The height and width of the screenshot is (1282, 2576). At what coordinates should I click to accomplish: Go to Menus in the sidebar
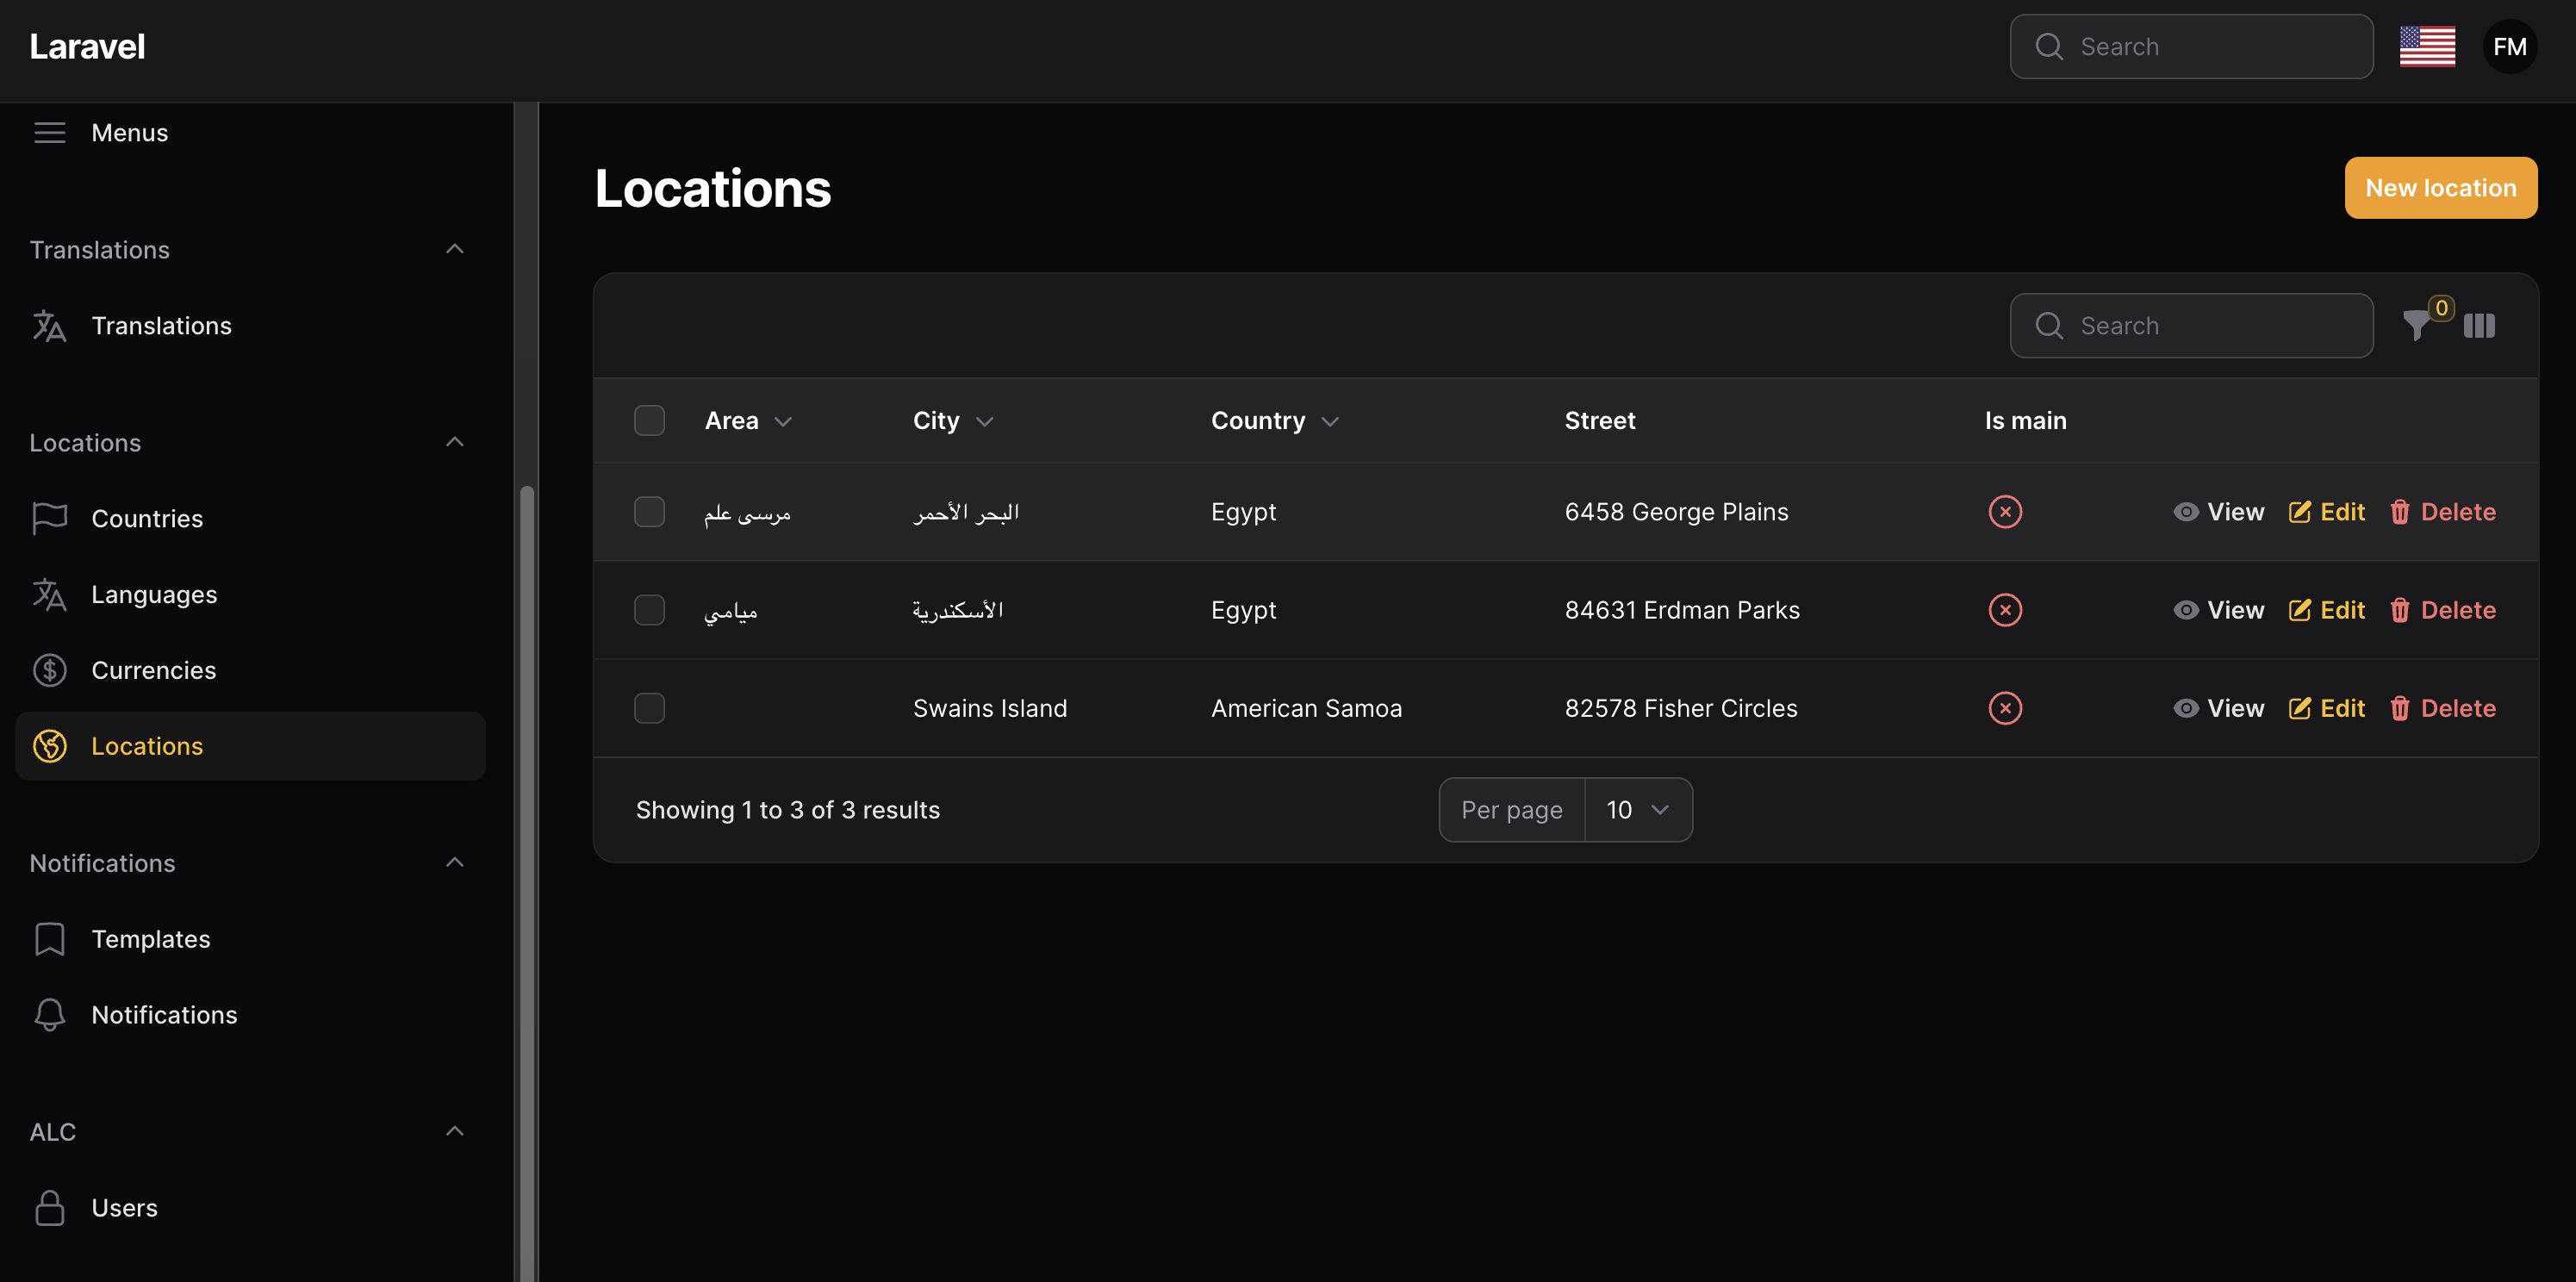(x=129, y=132)
